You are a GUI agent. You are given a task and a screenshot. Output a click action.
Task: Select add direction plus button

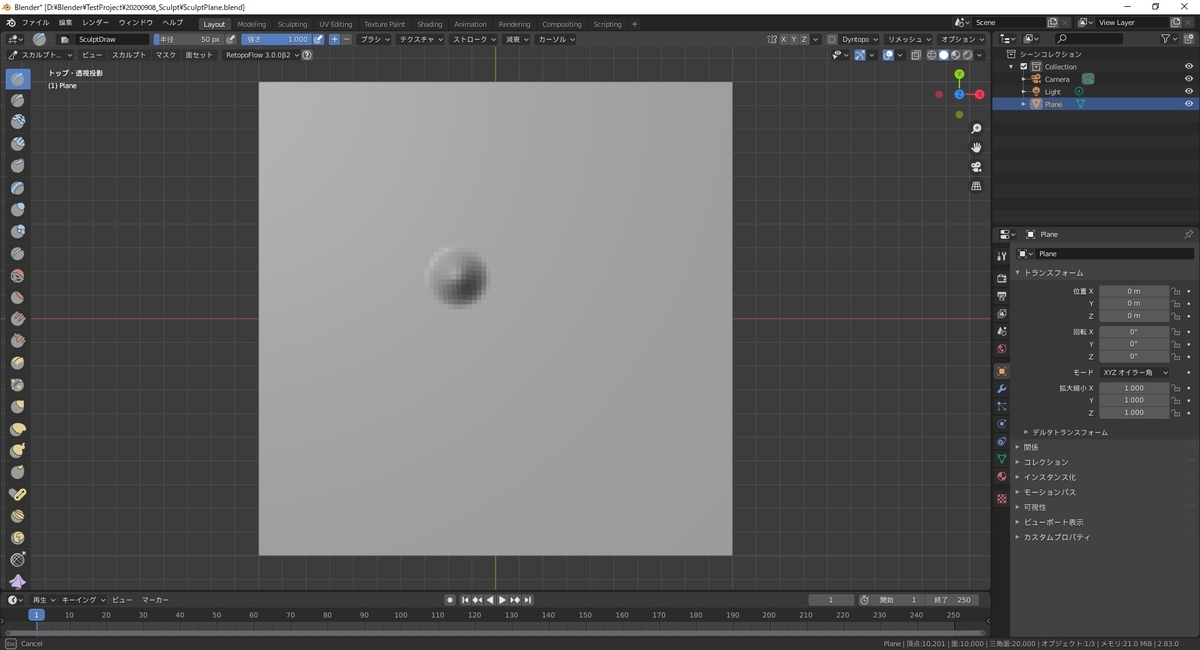coord(334,39)
